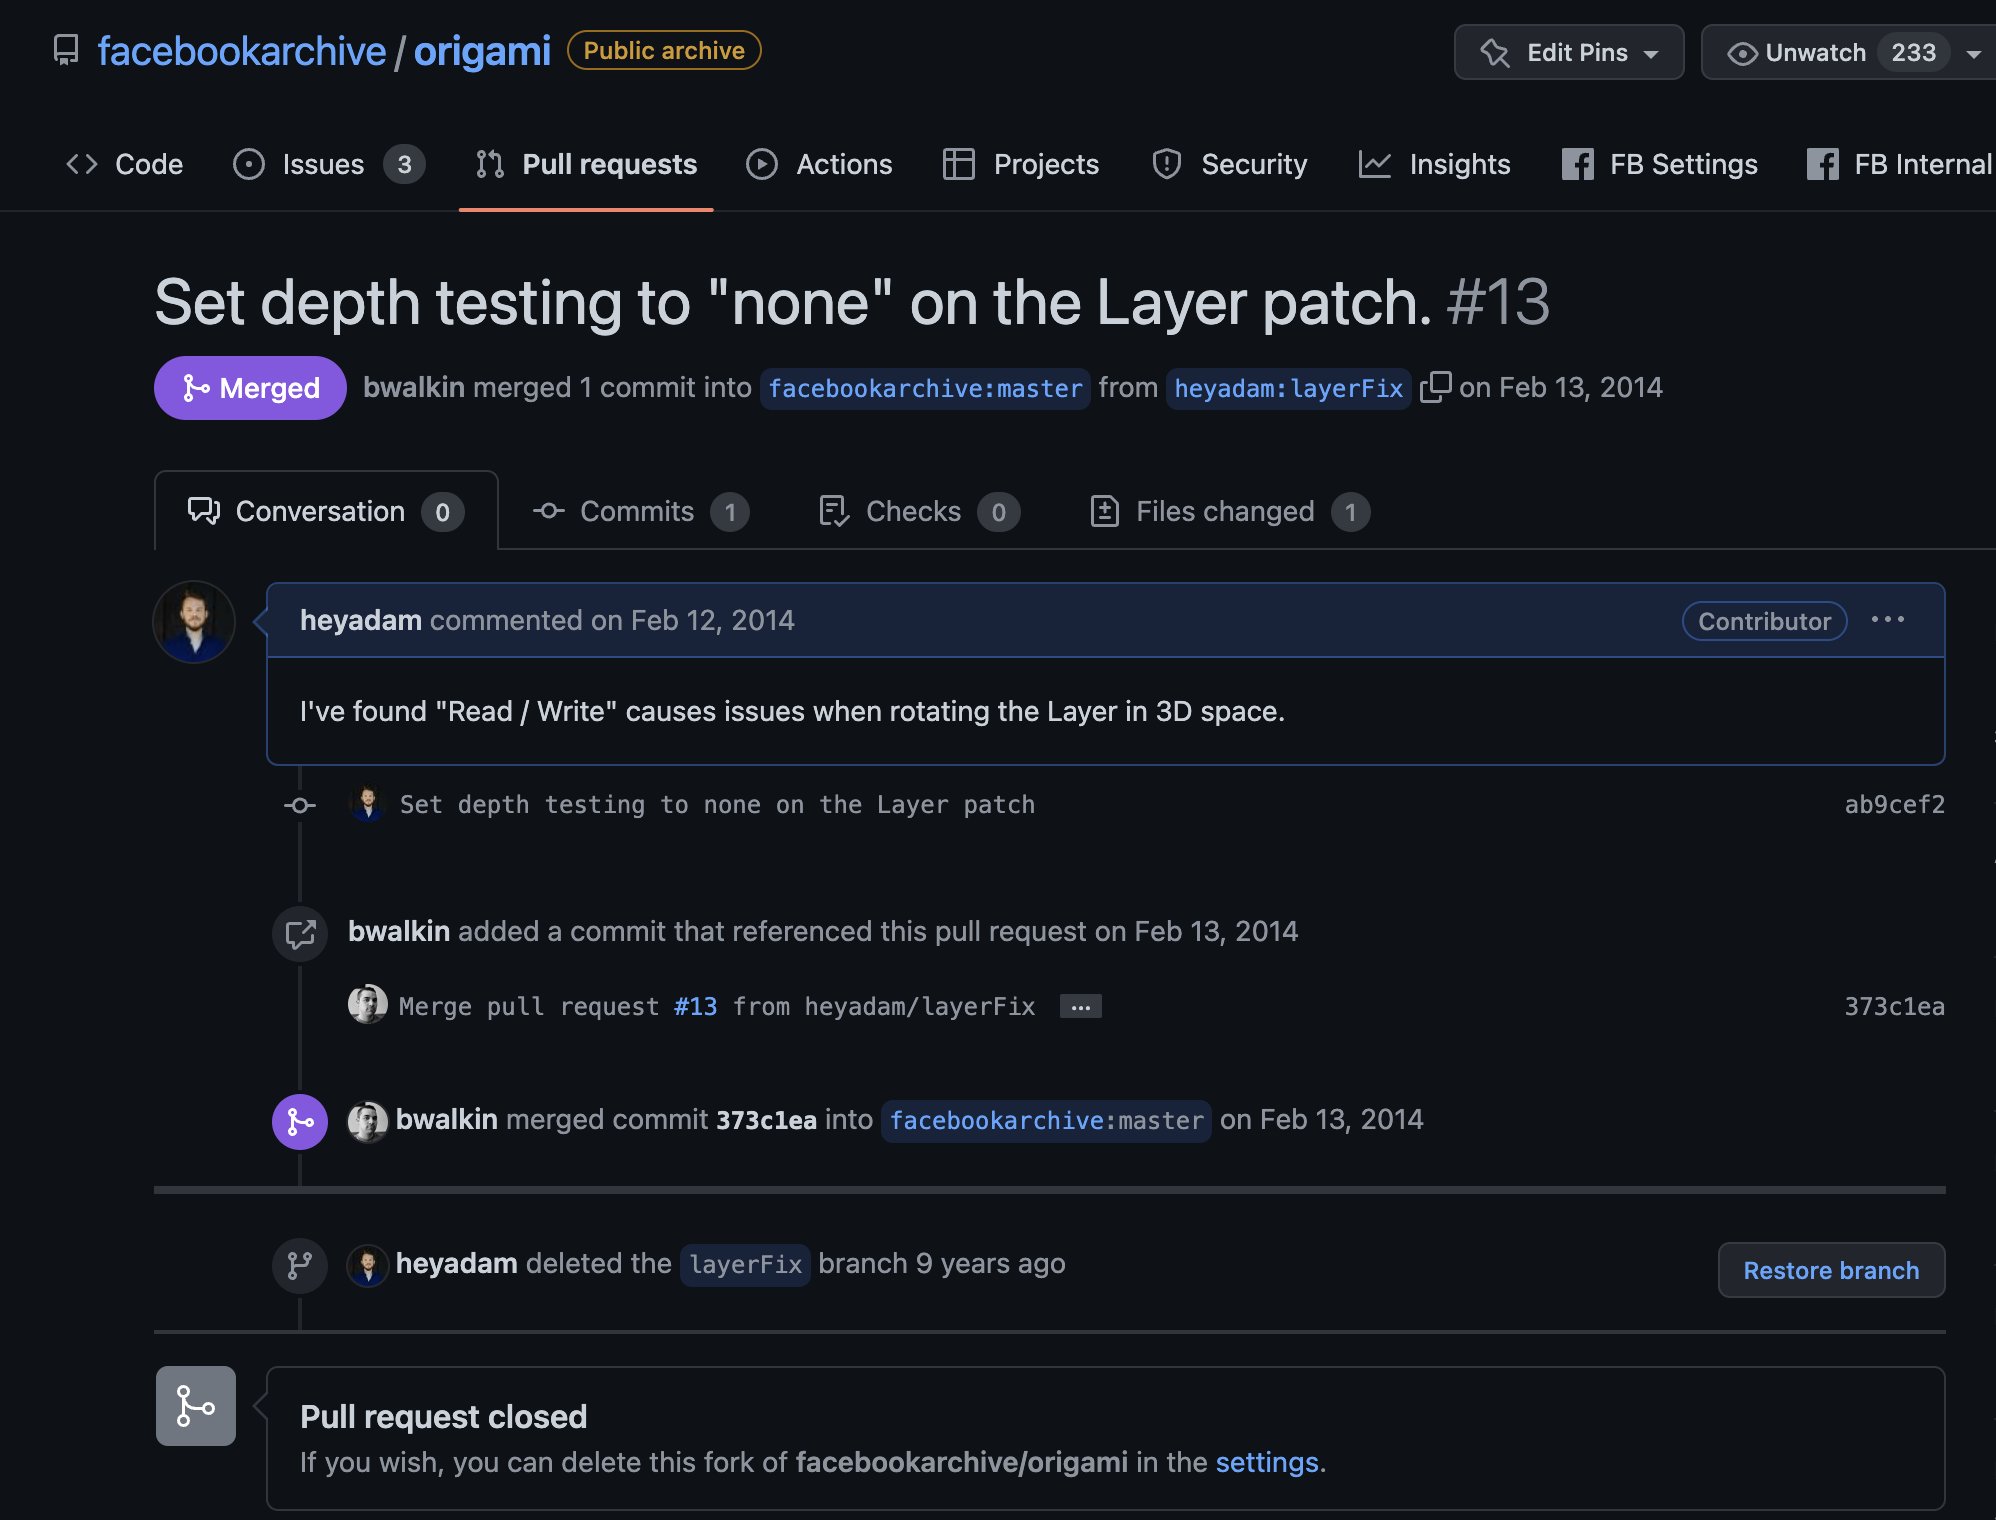This screenshot has height=1520, width=1996.
Task: Click the Restore branch button
Action: (1831, 1270)
